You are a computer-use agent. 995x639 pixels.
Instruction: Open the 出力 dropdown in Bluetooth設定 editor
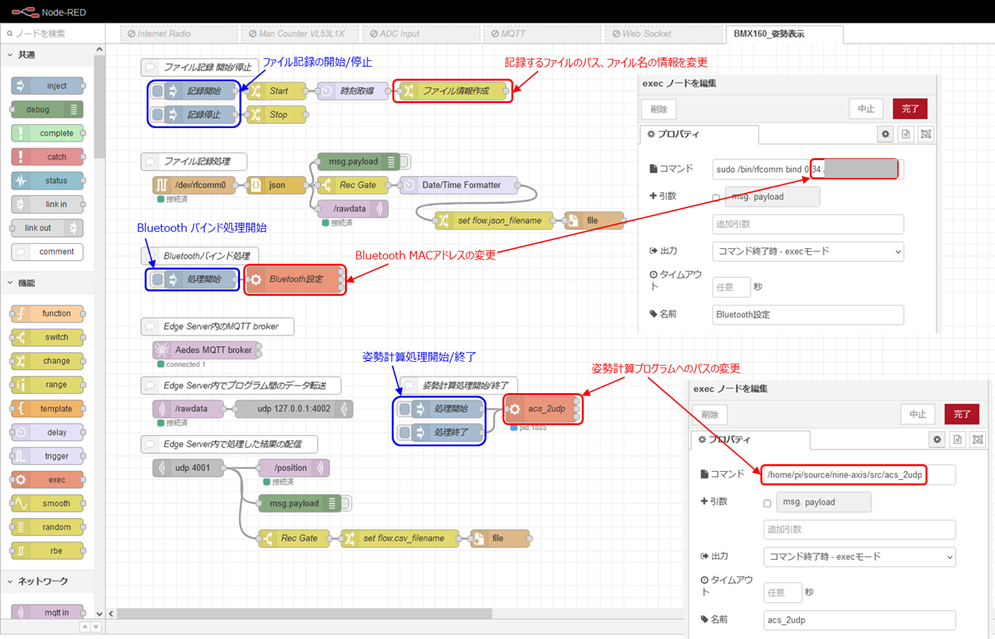[x=808, y=251]
